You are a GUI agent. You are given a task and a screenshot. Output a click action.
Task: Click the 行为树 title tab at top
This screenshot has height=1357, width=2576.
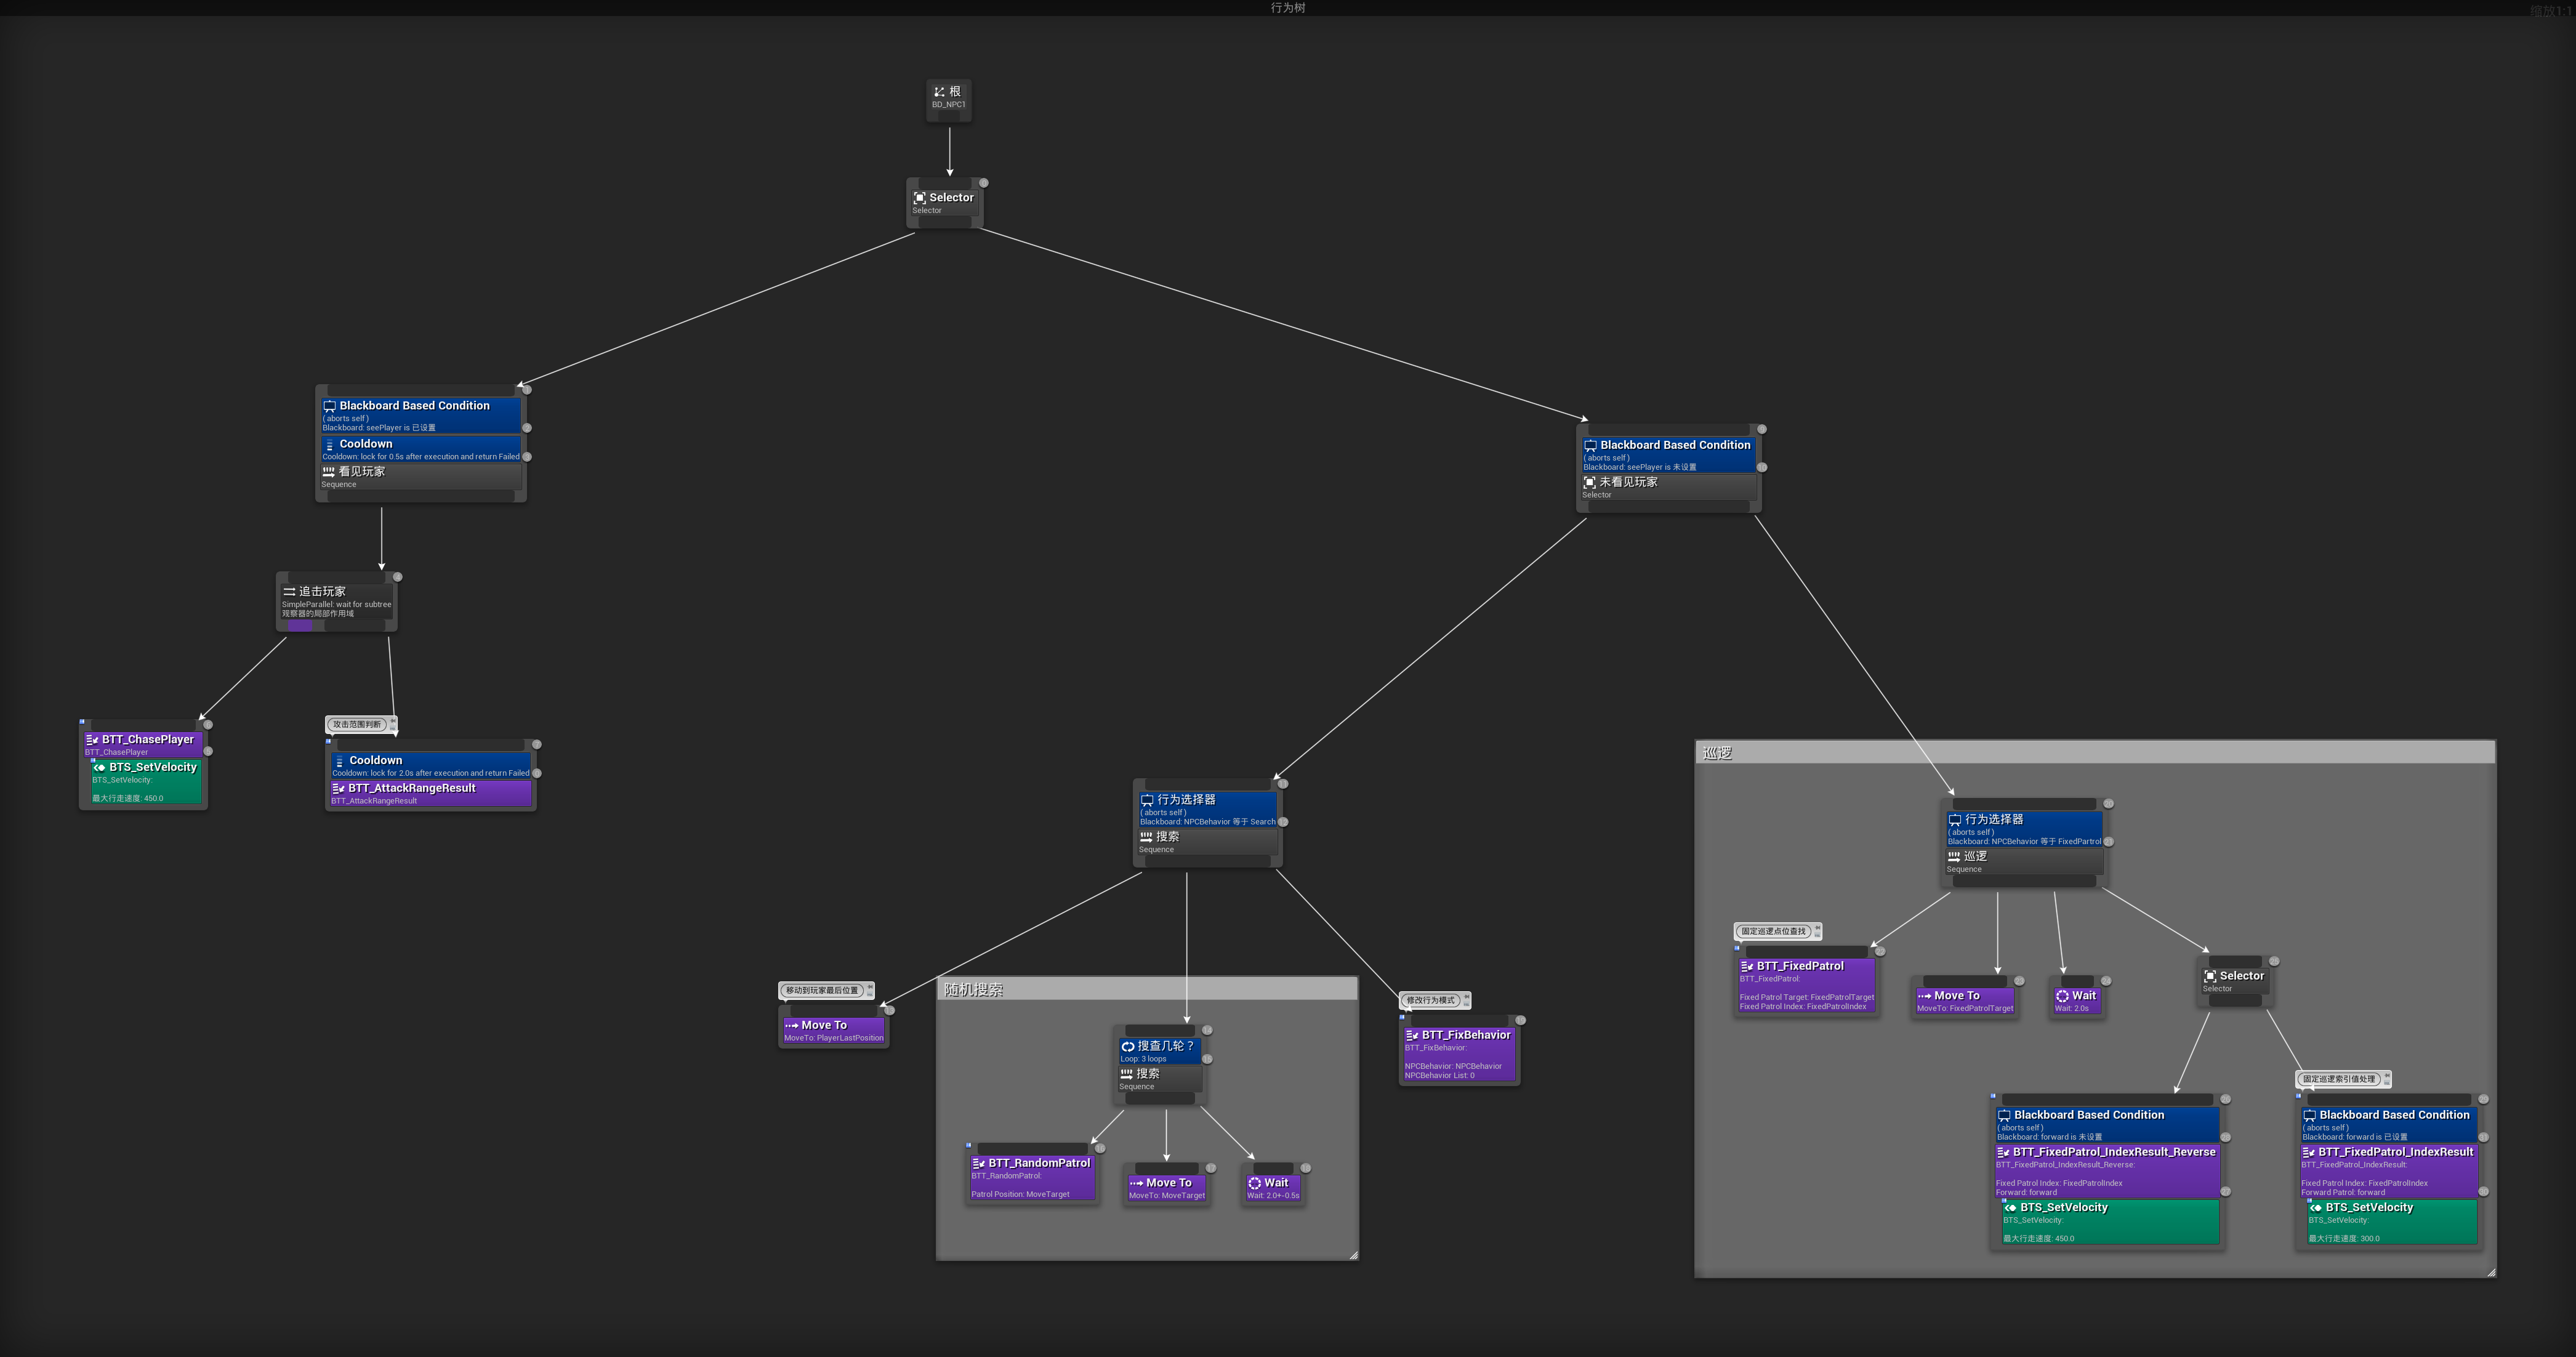[x=1287, y=7]
